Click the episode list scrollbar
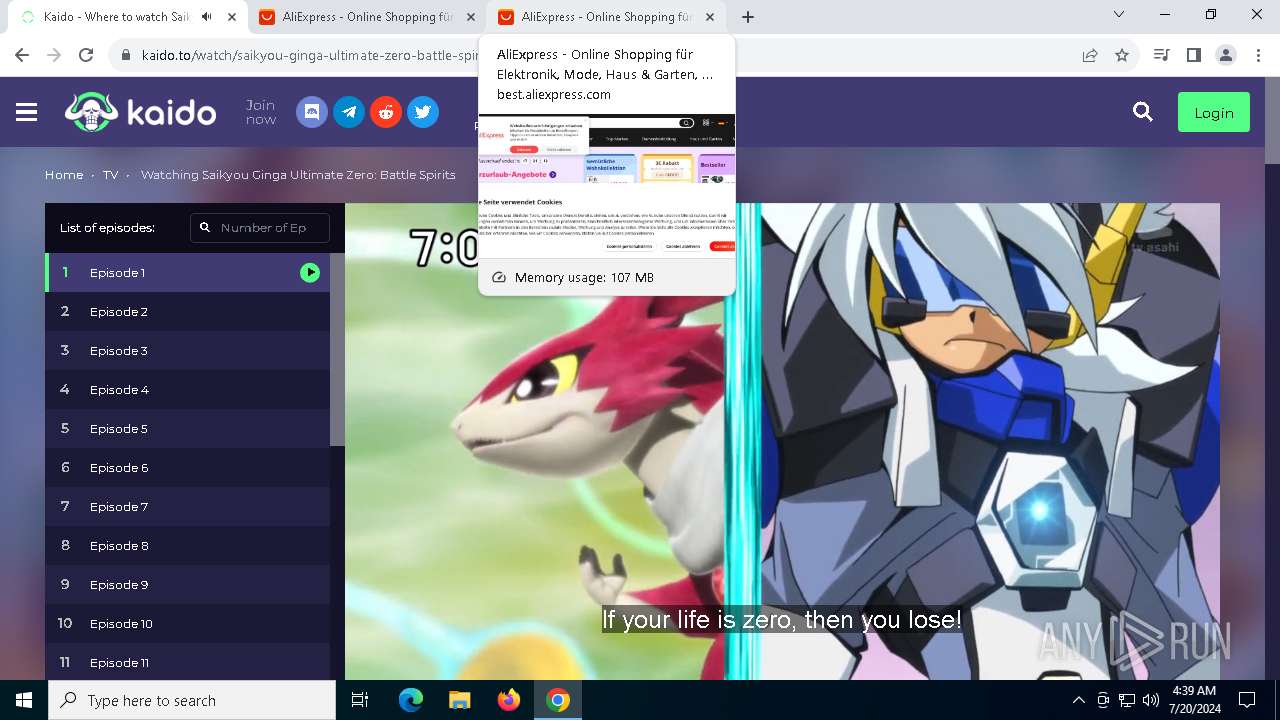 pos(337,349)
